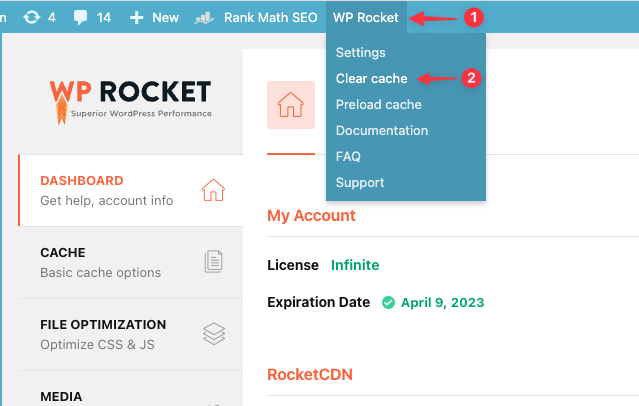Screen dimensions: 639x406
Task: Click the house icon in Dashboard sidebar item
Action: tap(213, 190)
